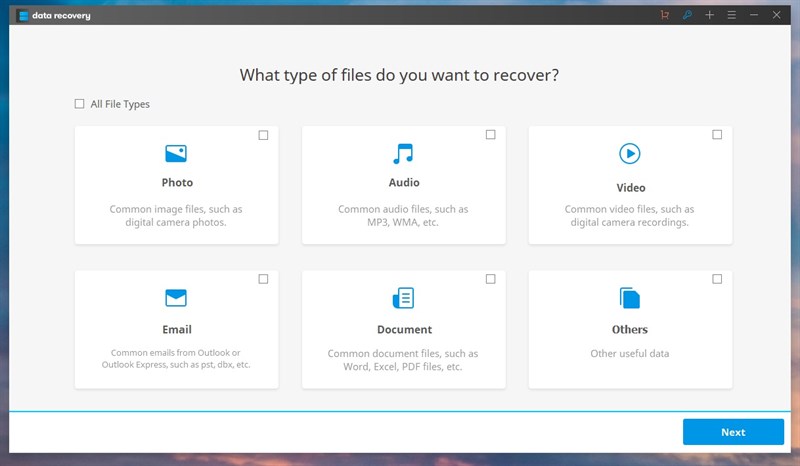
Task: Click the key register icon
Action: pyautogui.click(x=687, y=15)
